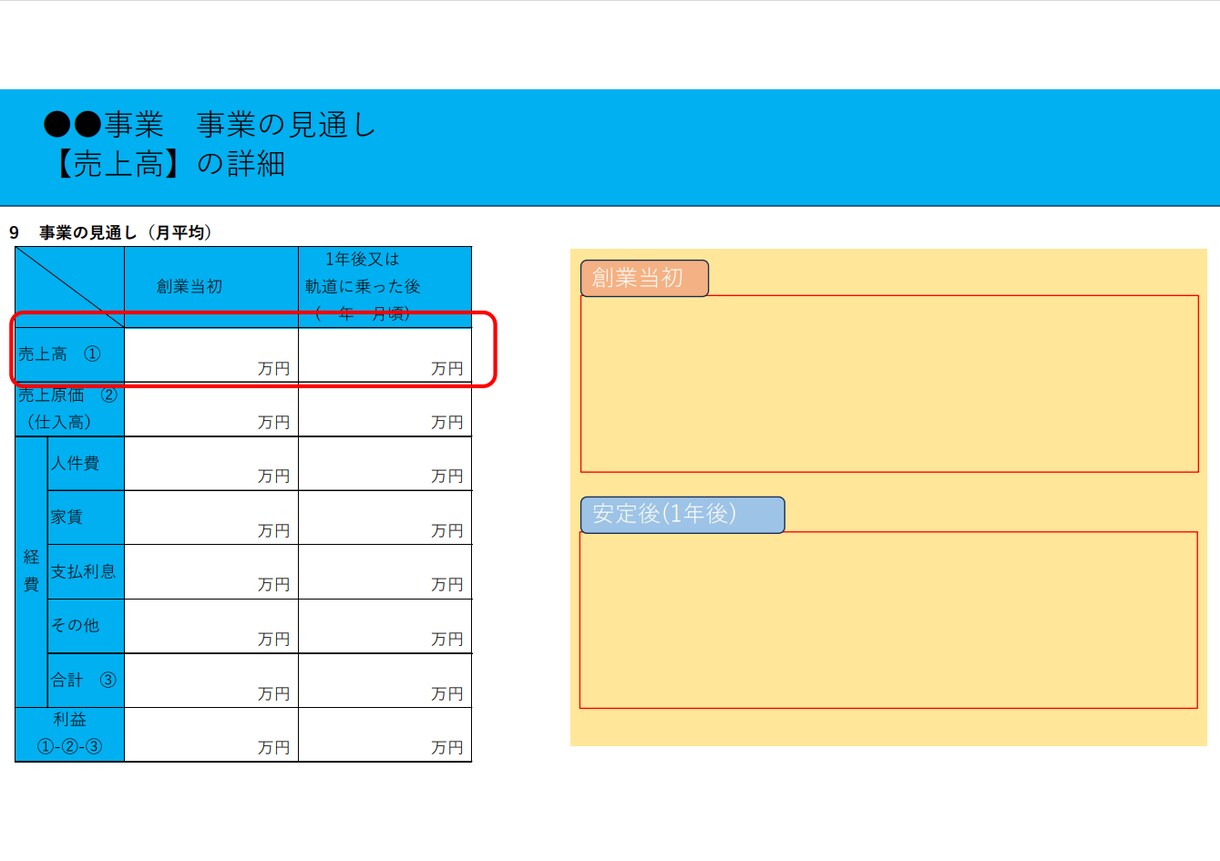Click the 支払利息 cell under 創業当初 column
This screenshot has height=861, width=1220.
coord(211,571)
